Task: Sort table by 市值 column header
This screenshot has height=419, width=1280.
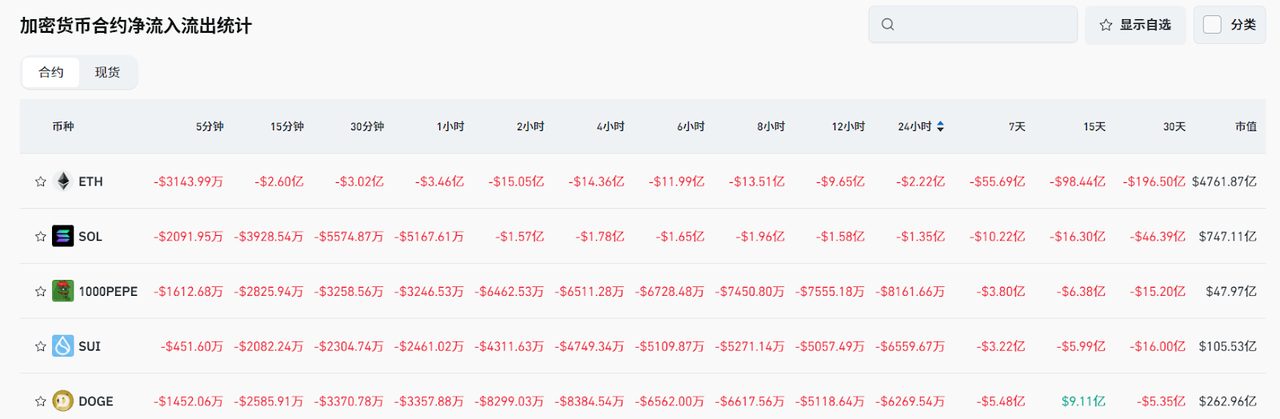Action: (1245, 127)
